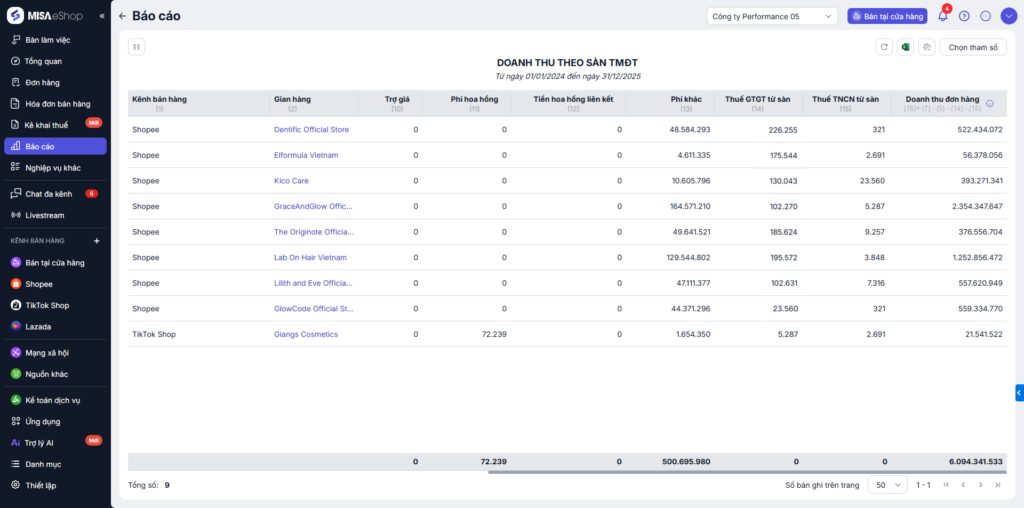The width and height of the screenshot is (1024, 508).
Task: Click the Bán tại cửa hàng button
Action: click(x=887, y=16)
